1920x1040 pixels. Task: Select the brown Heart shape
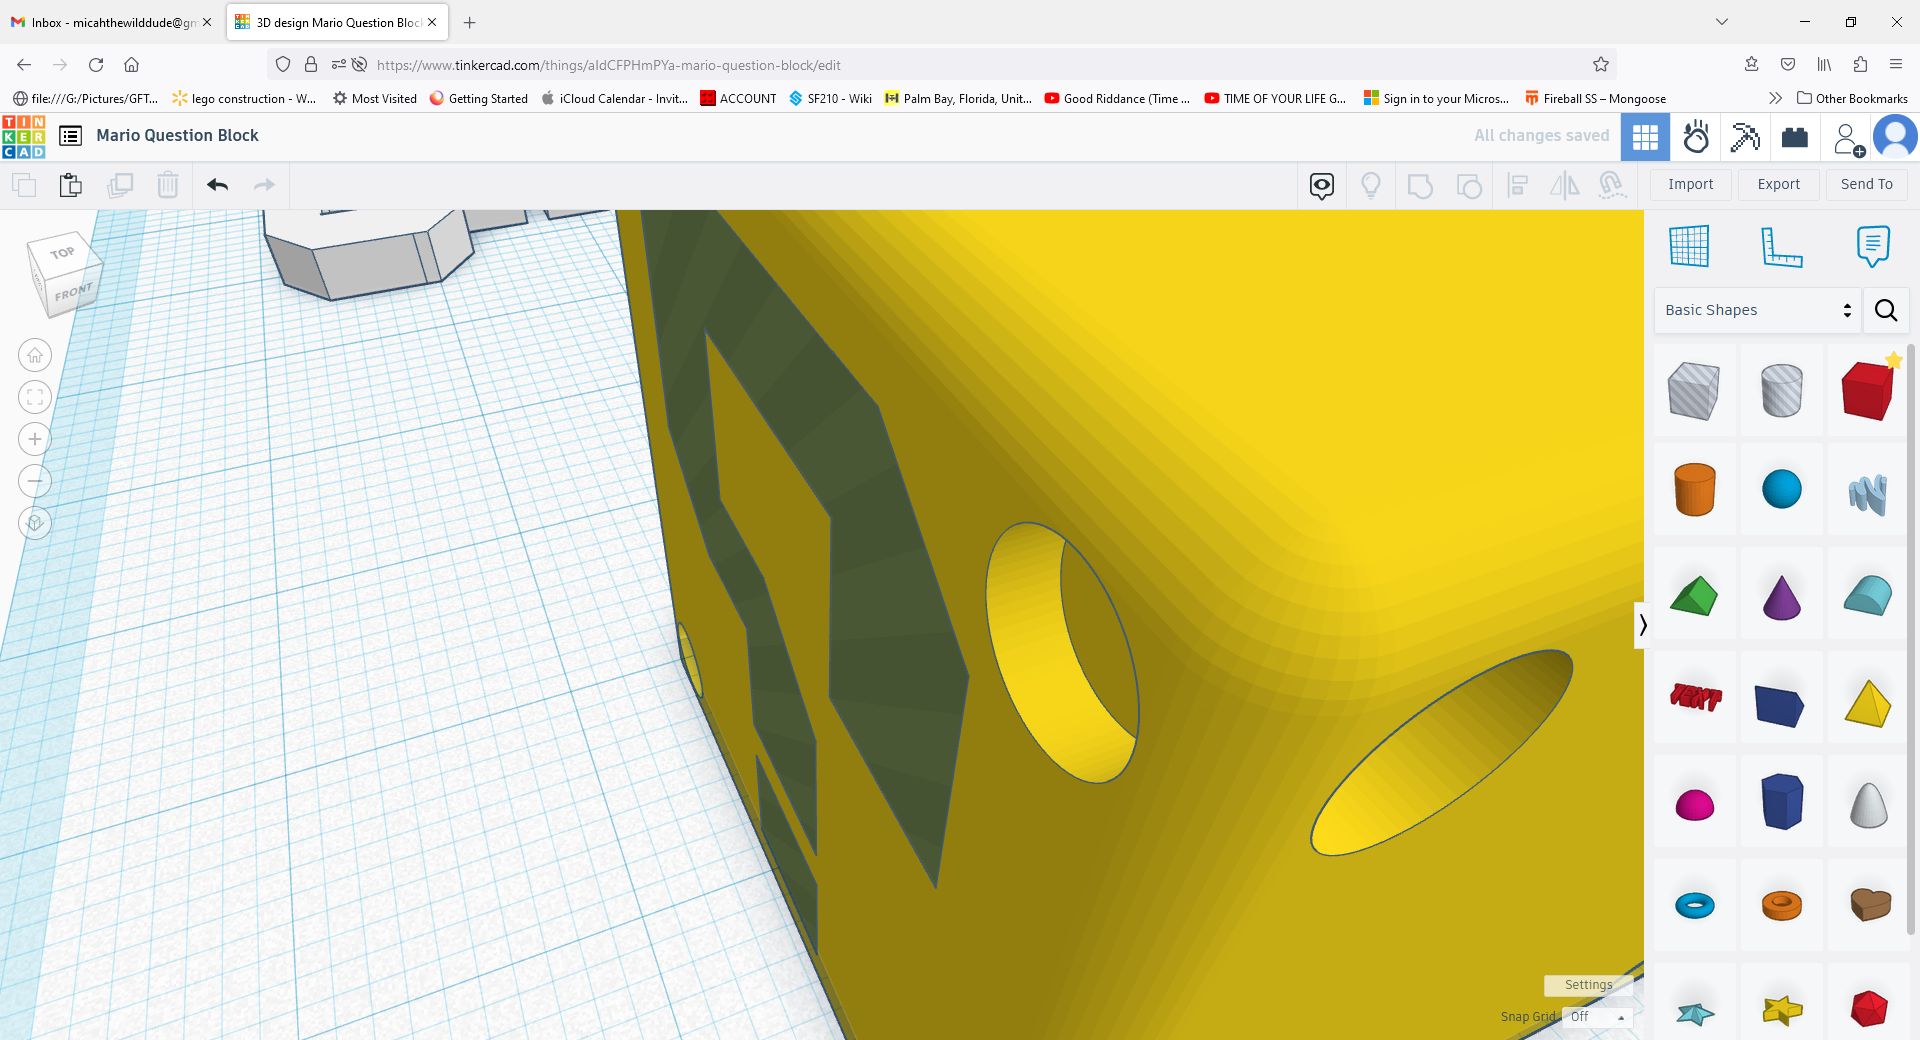(1869, 904)
